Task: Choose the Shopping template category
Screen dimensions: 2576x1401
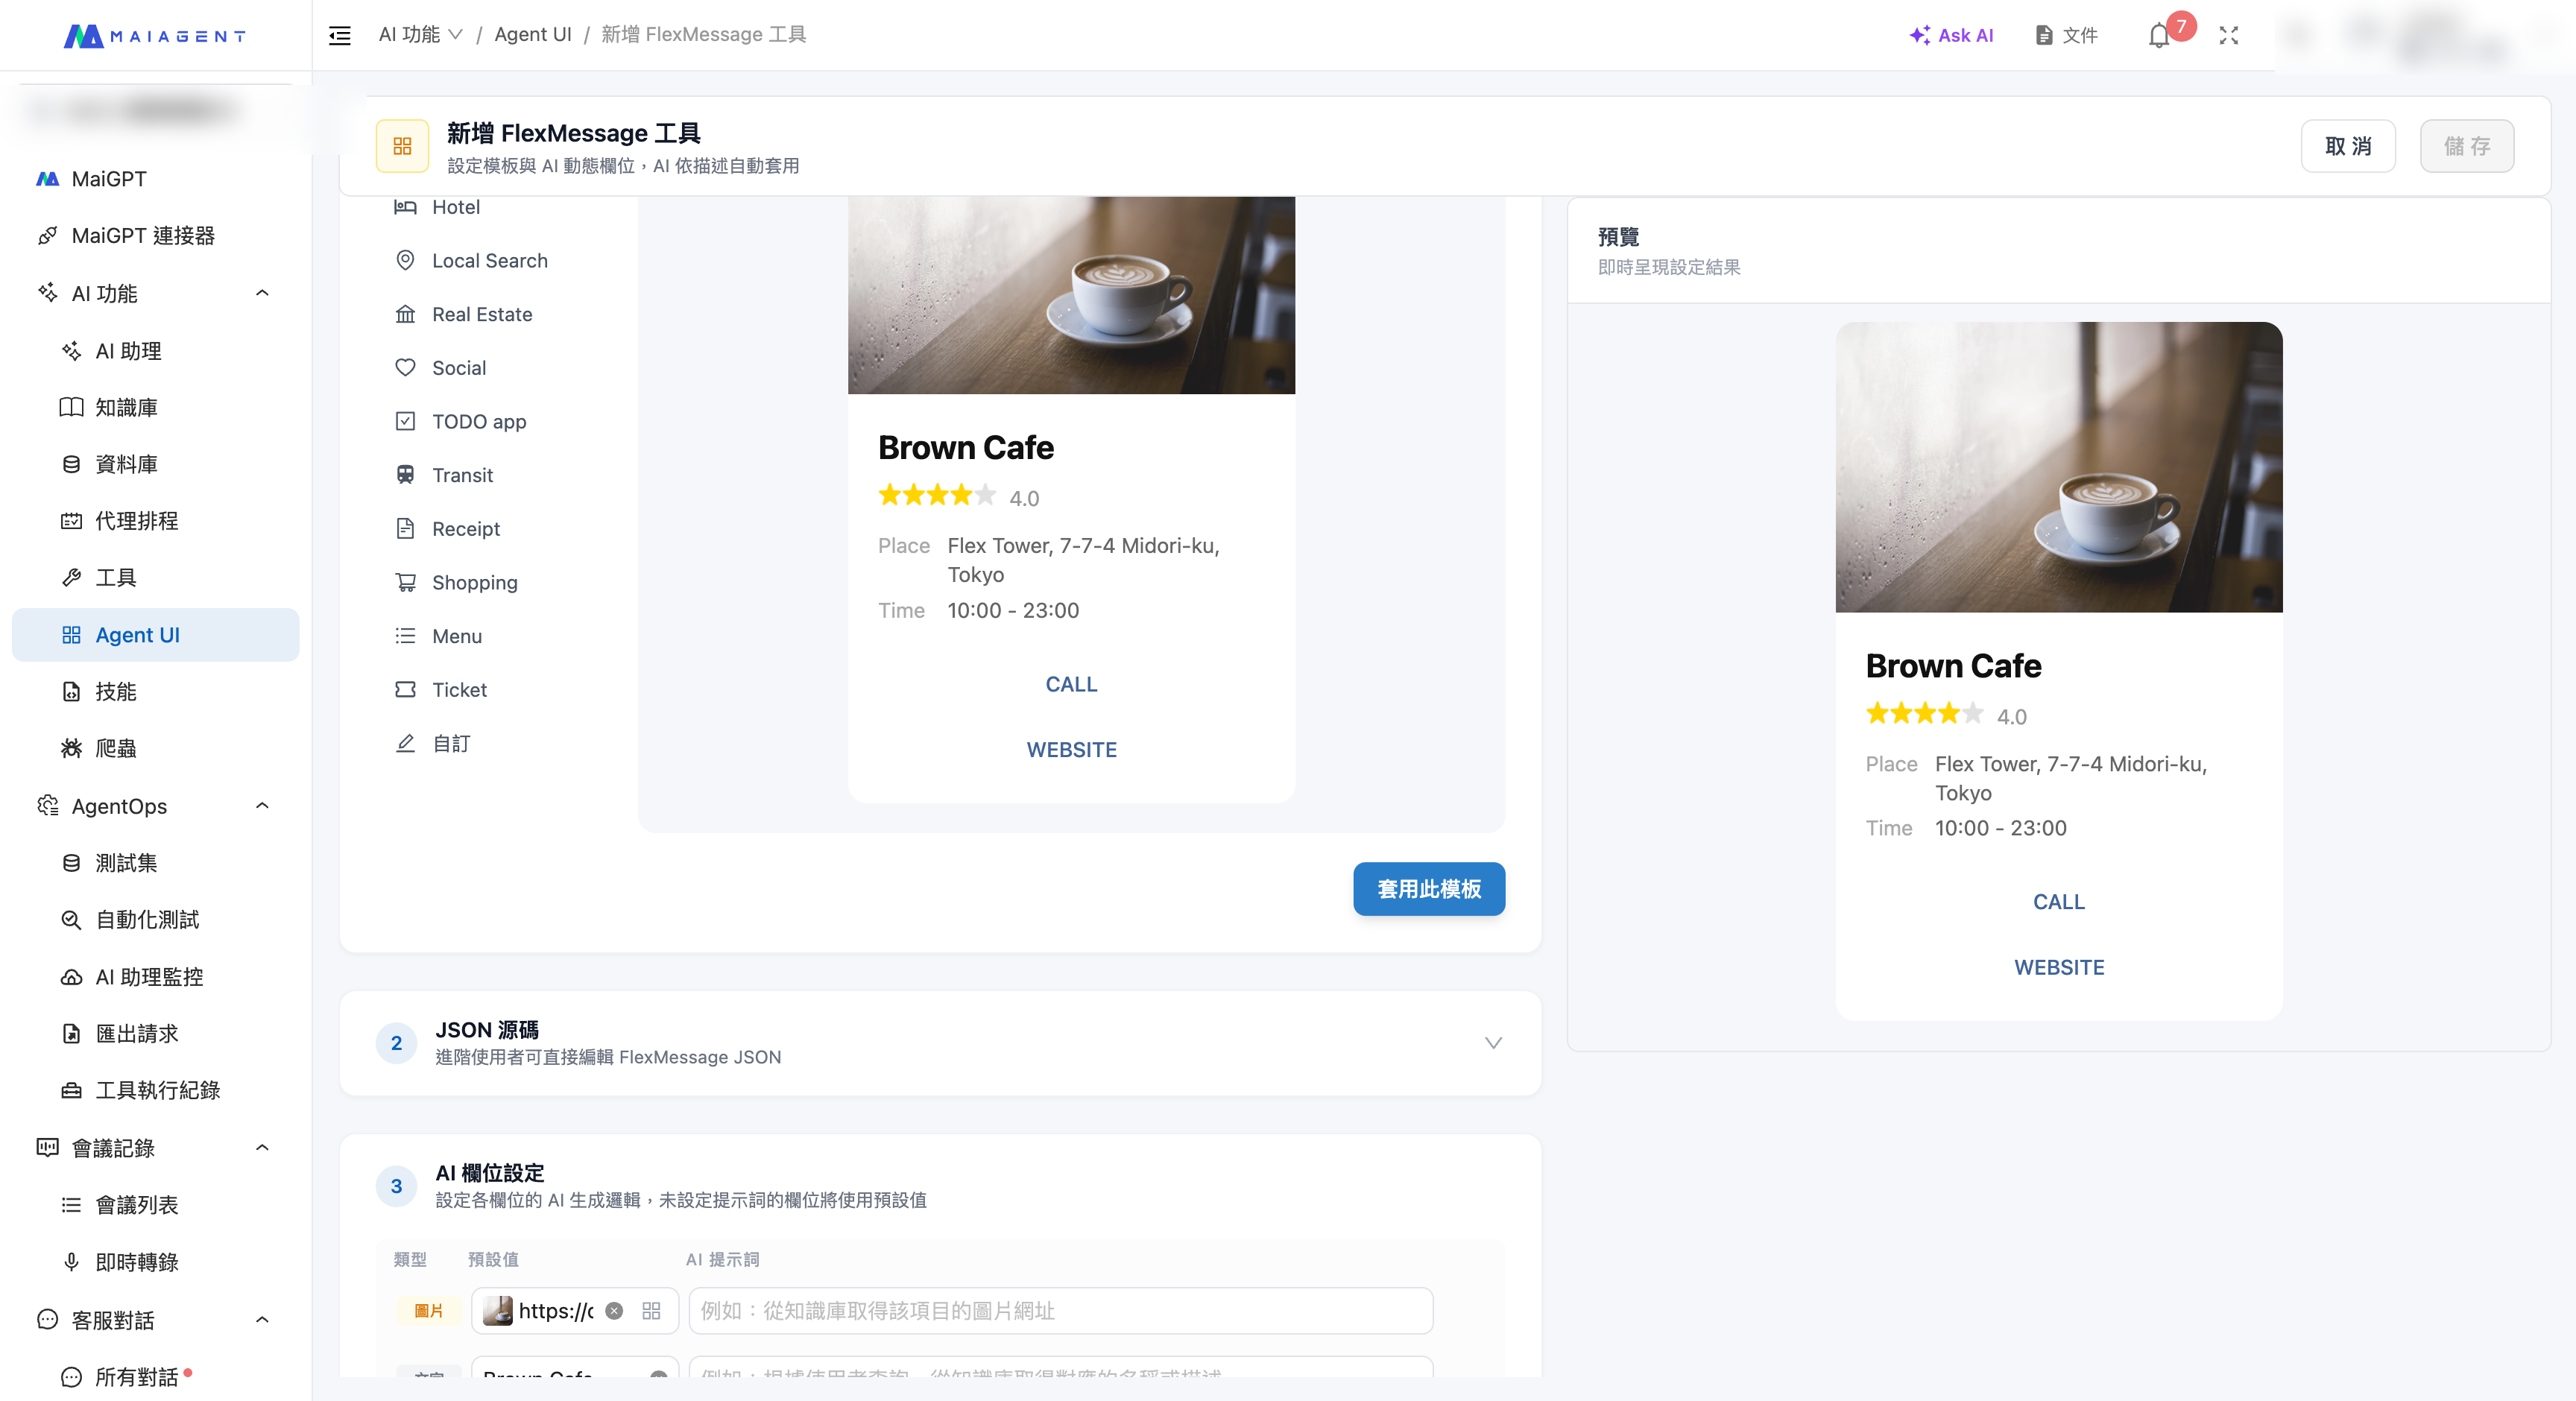Action: click(x=474, y=582)
